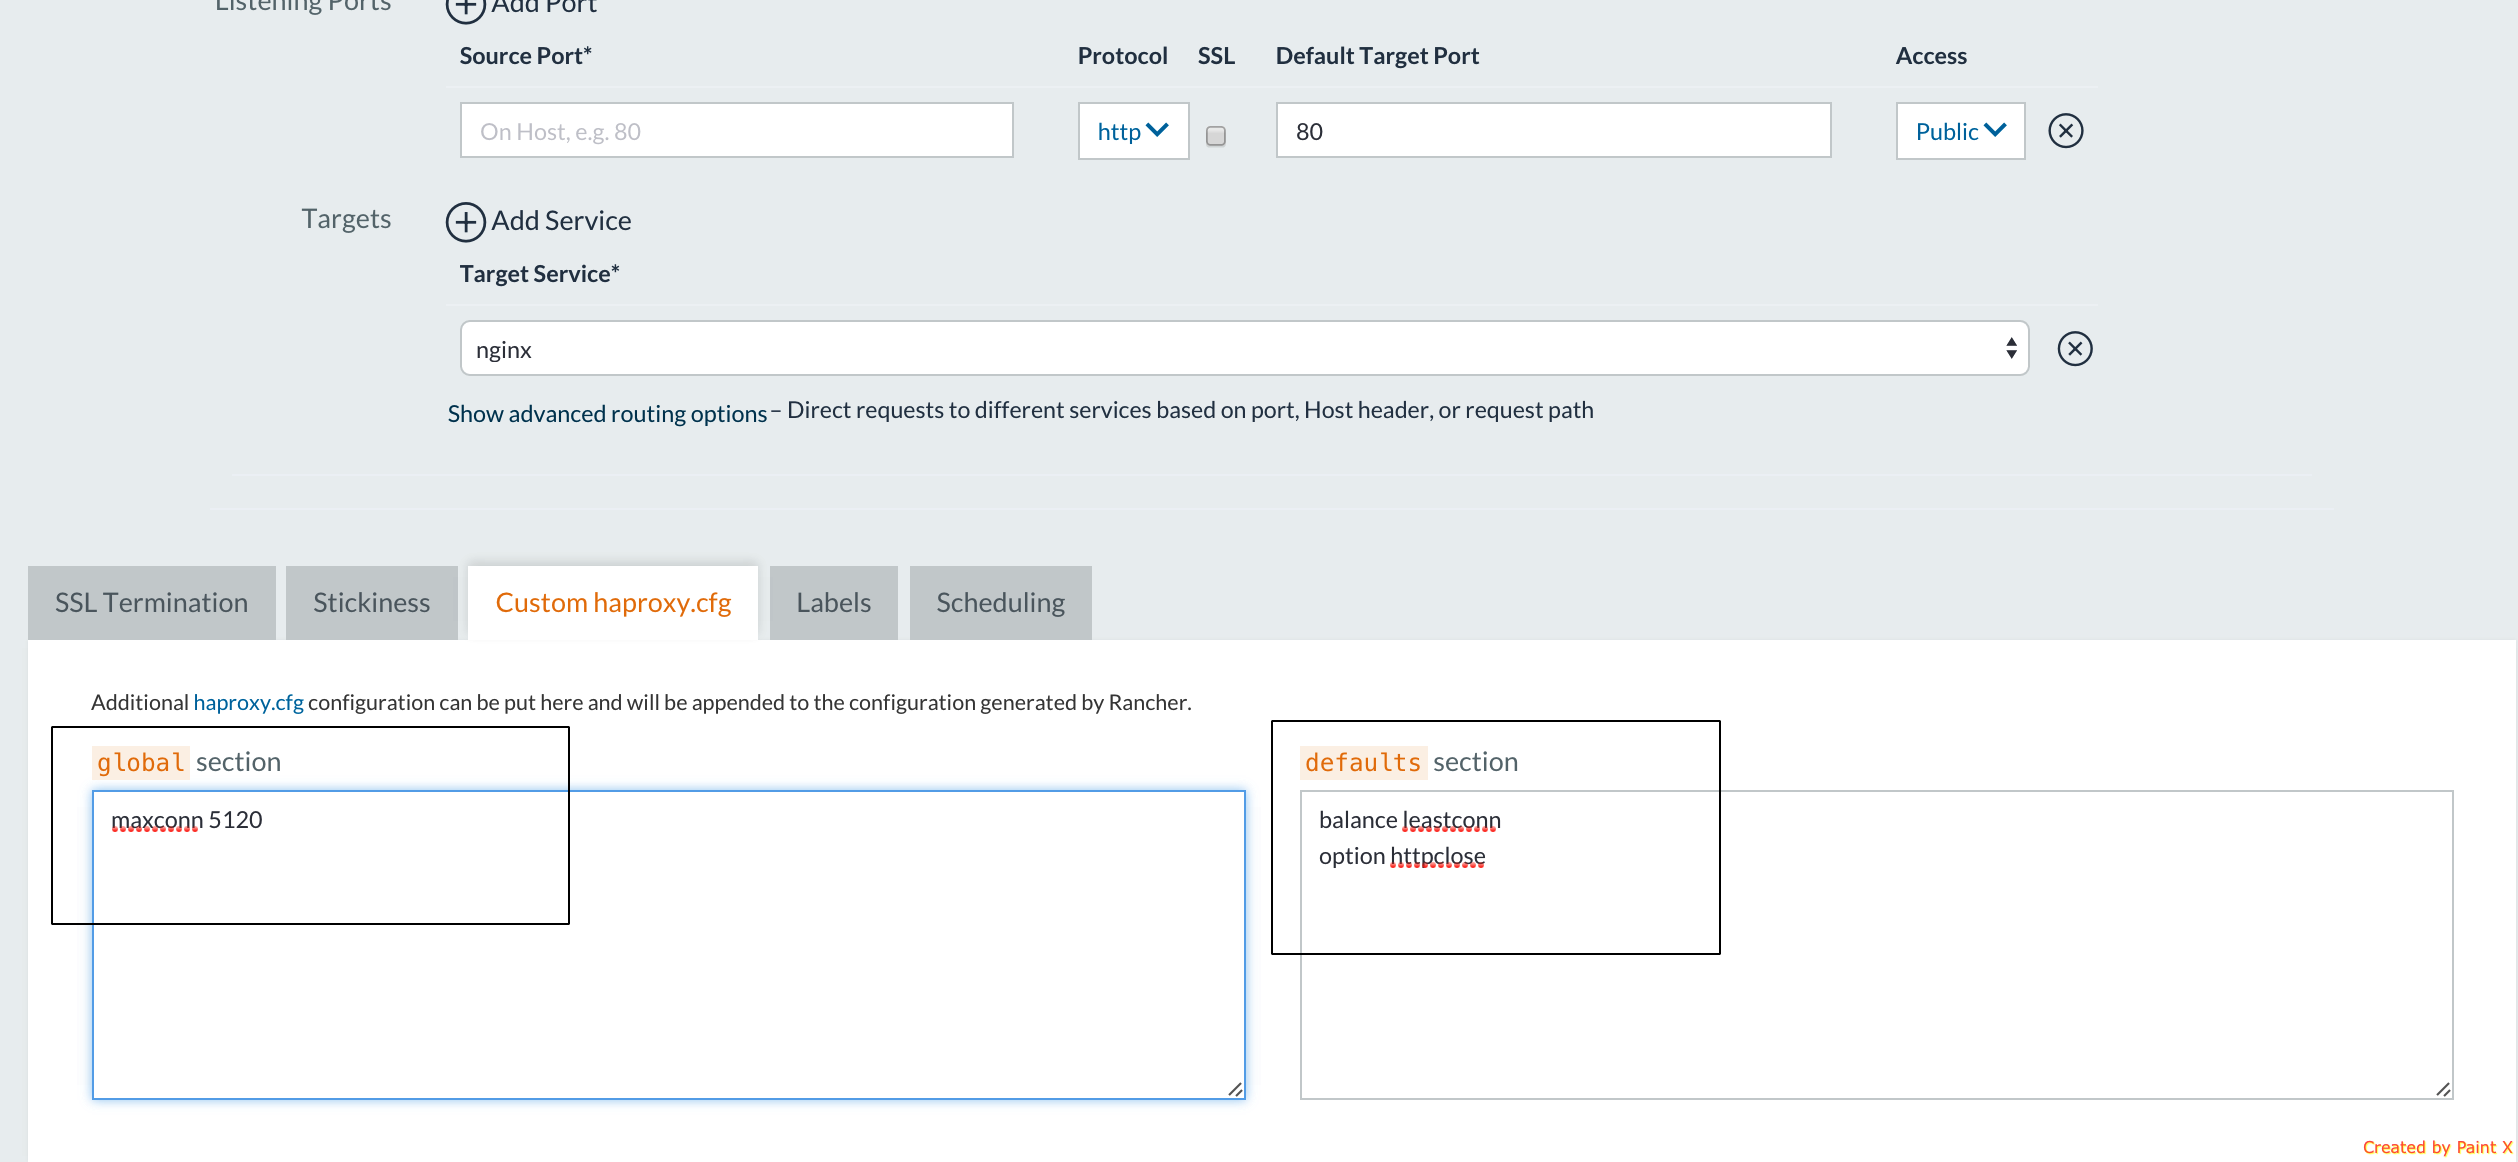Select the Custom haproxy.cfg tab
The height and width of the screenshot is (1162, 2518).
(x=613, y=603)
